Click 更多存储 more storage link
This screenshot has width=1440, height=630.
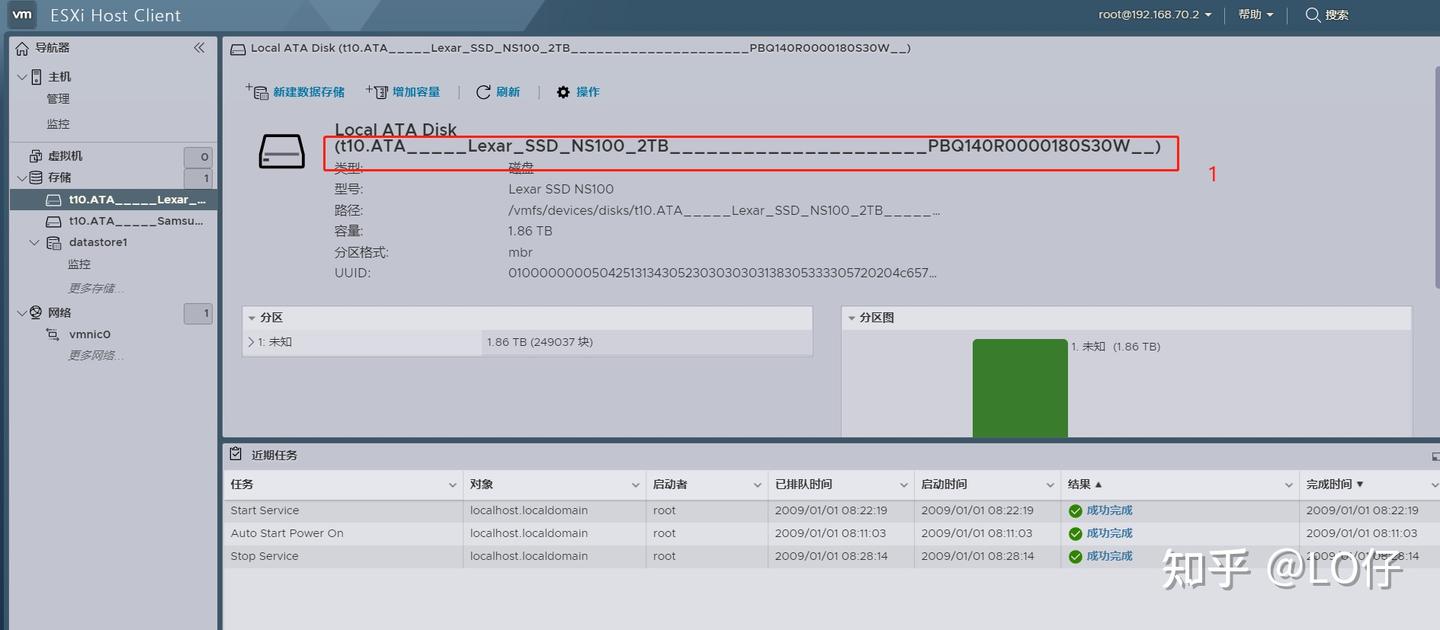(96, 288)
